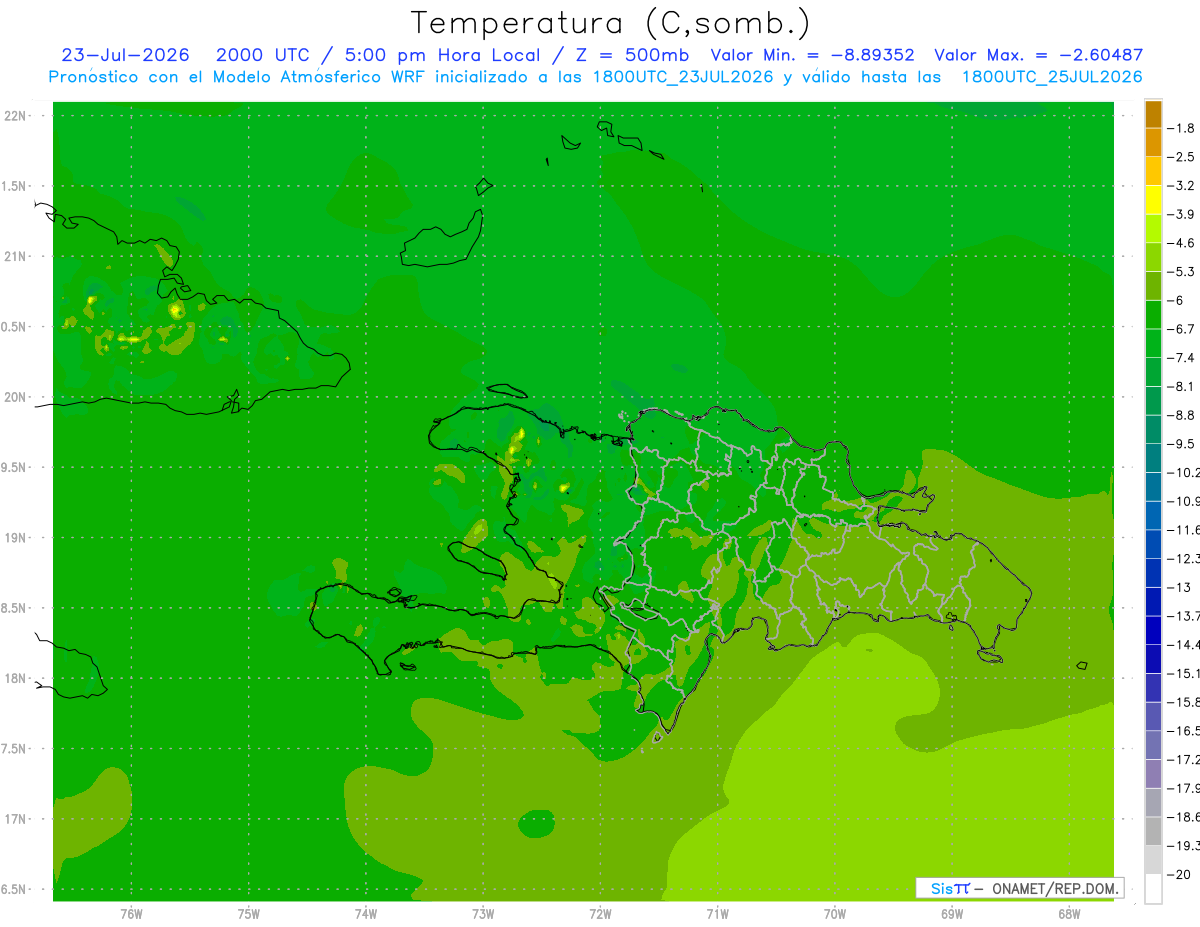The height and width of the screenshot is (927, 1200).
Task: Click the '72W' longitude label
Action: pos(601,914)
